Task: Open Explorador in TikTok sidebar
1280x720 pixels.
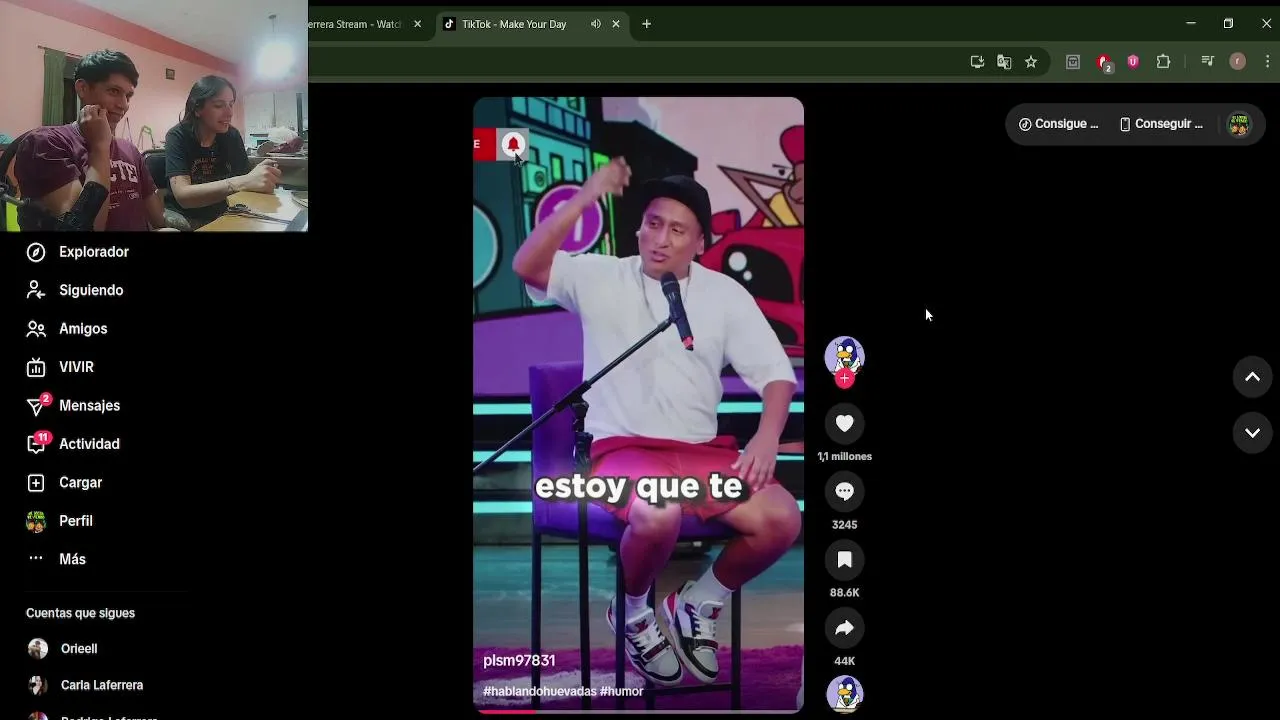Action: 77,252
